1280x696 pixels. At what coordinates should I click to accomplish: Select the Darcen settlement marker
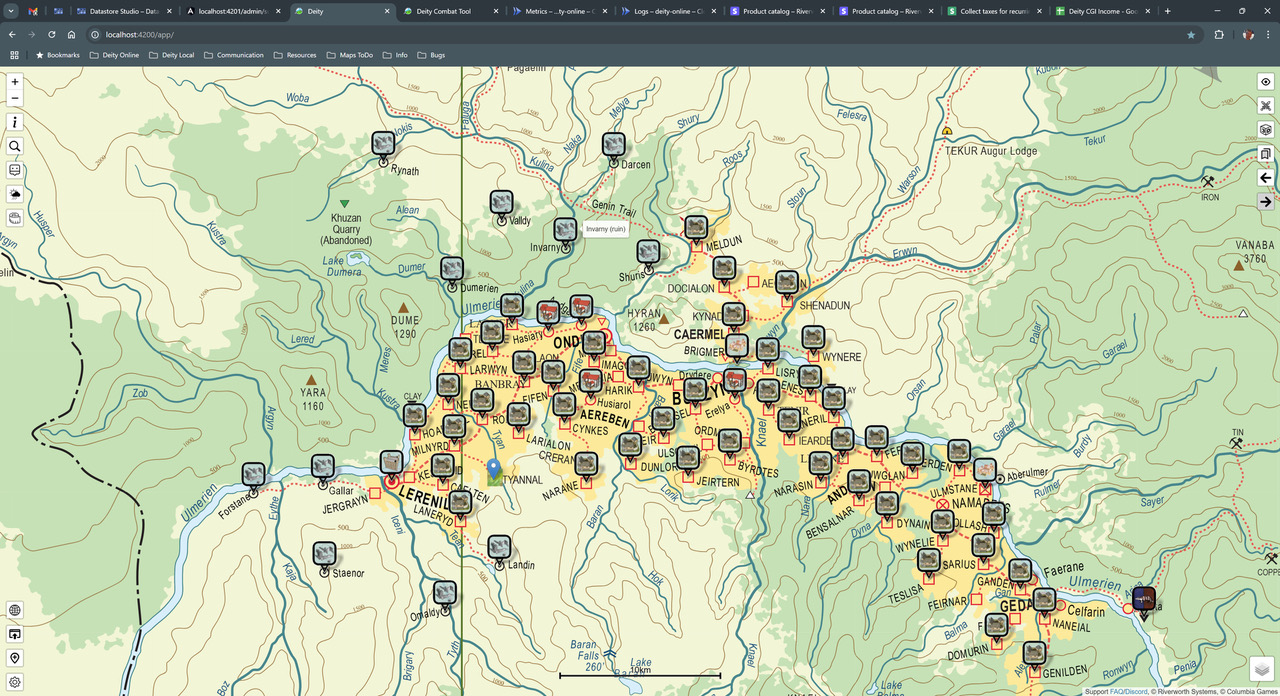614,146
